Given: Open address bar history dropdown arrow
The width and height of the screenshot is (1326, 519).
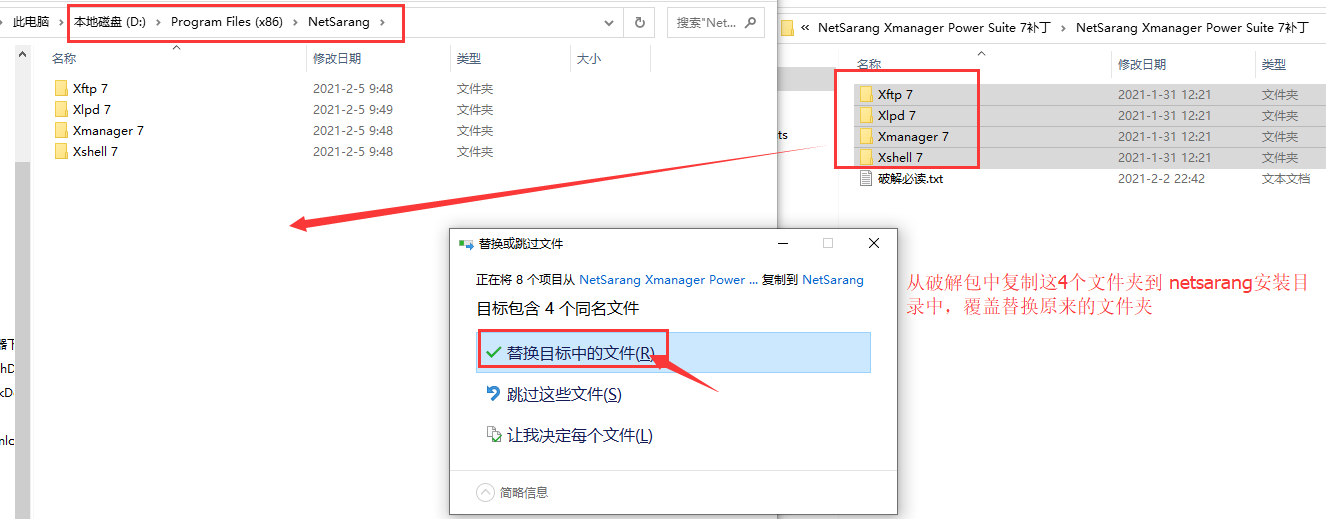Looking at the screenshot, I should 609,22.
